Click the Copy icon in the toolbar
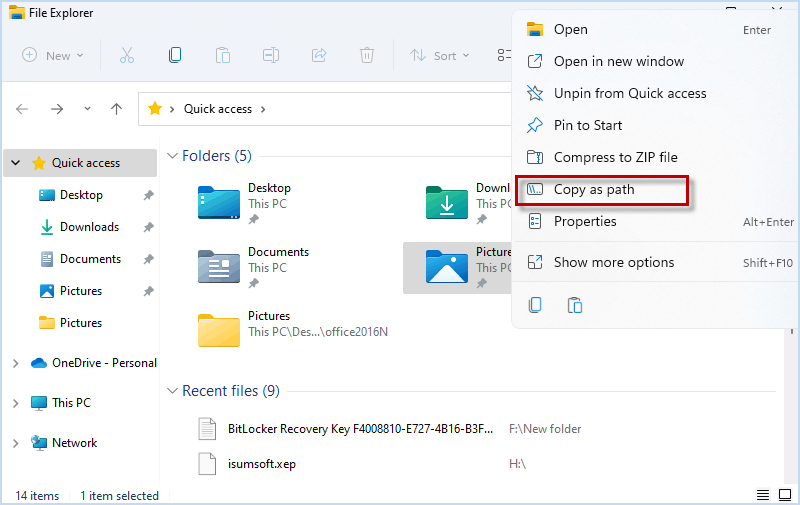The image size is (800, 505). [x=175, y=55]
